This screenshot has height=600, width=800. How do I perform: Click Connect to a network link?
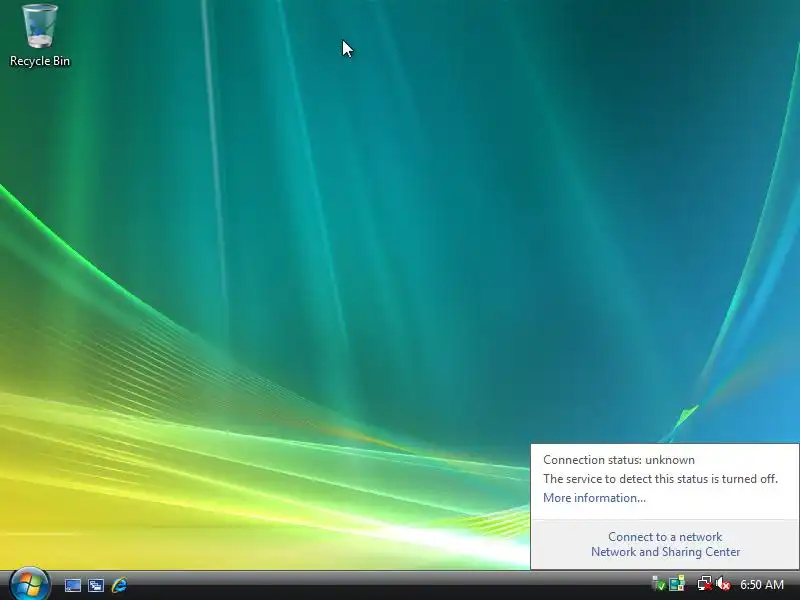click(x=665, y=537)
